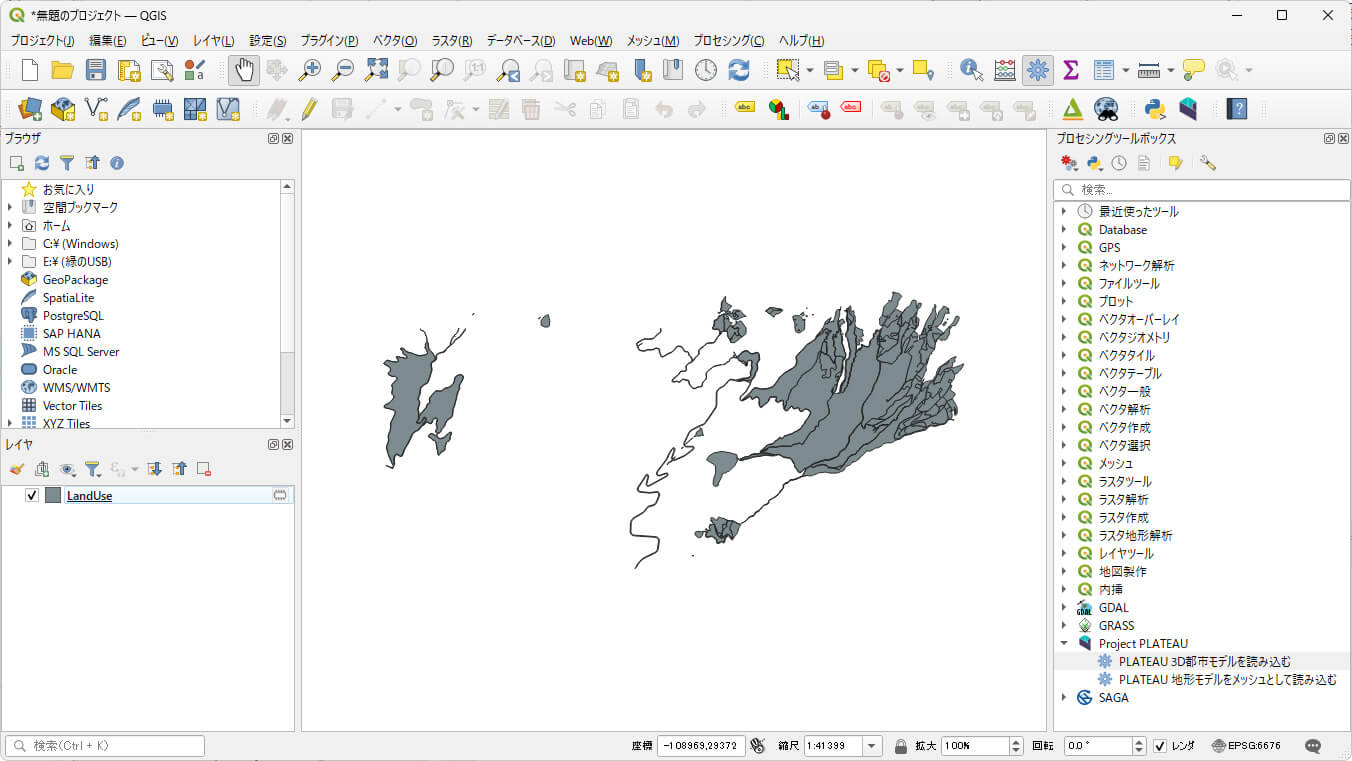Viewport: 1352px width, 761px height.
Task: Click the LandUse layer color swatch
Action: pyautogui.click(x=53, y=496)
